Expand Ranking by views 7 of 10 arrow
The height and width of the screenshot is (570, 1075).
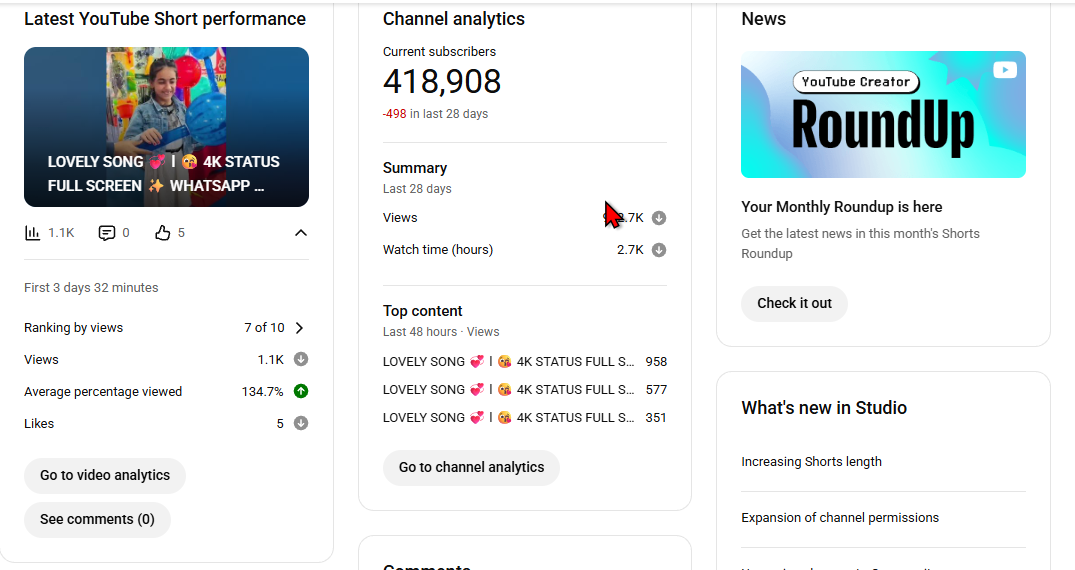click(x=299, y=328)
